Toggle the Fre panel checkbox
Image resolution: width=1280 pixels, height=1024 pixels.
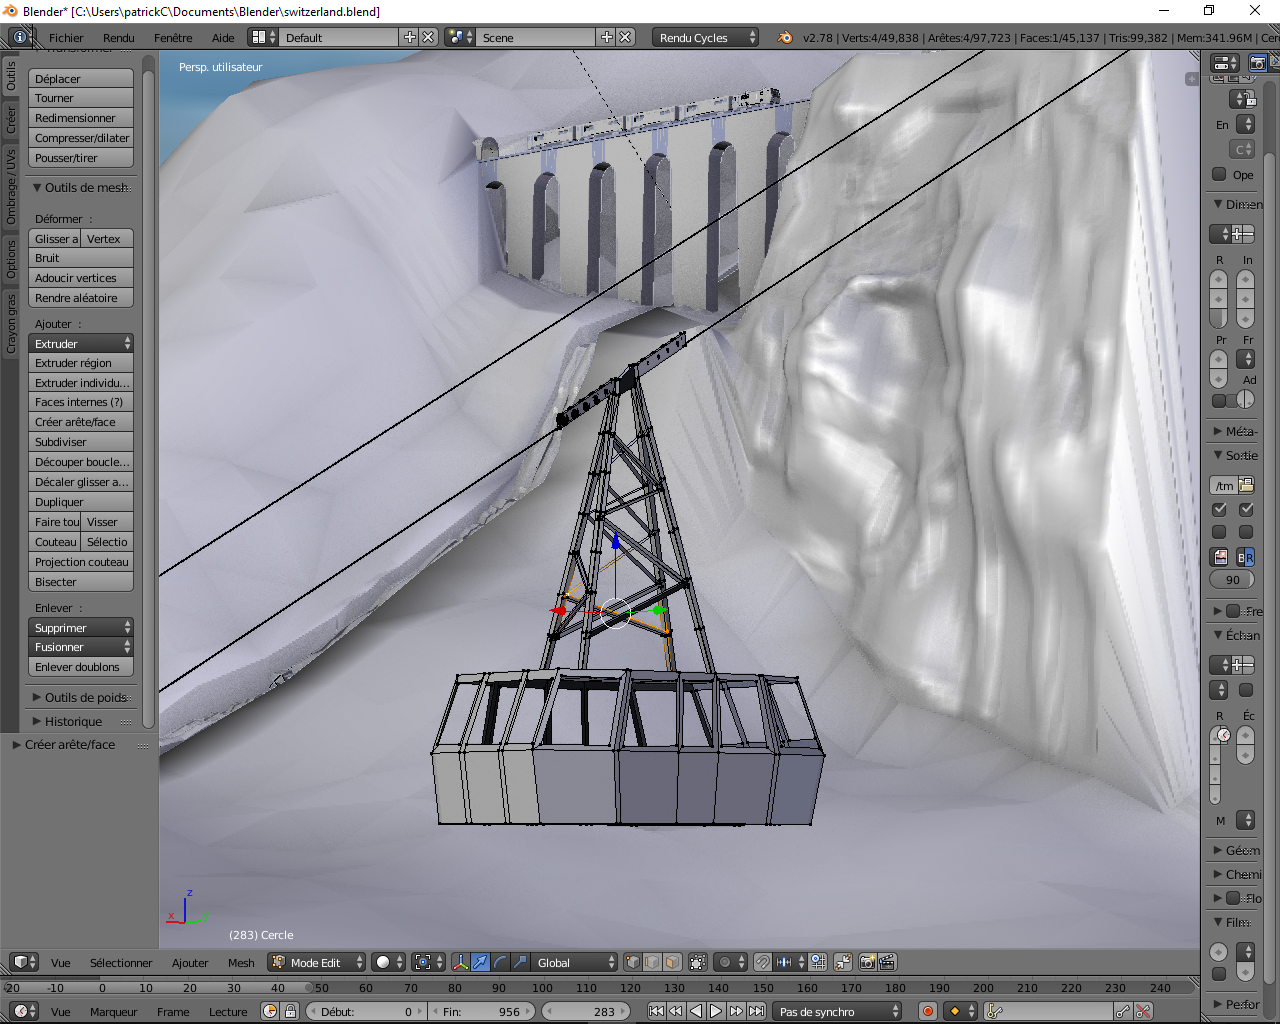[x=1233, y=611]
